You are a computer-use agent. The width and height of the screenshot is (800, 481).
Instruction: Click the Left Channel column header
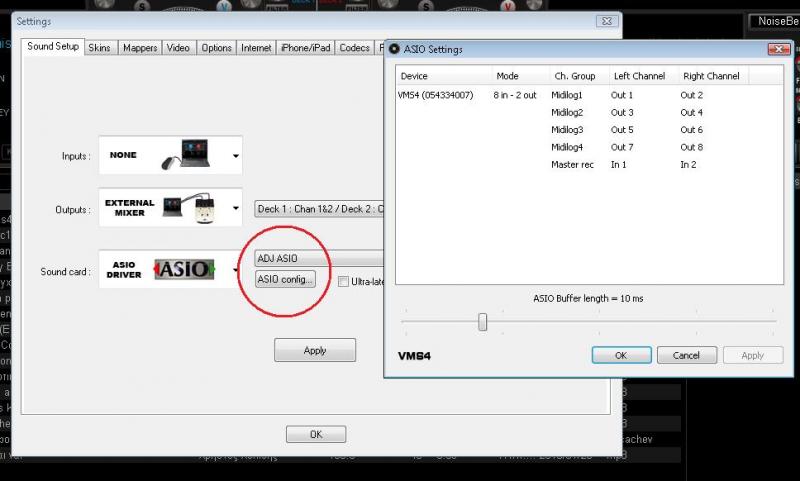[x=644, y=76]
